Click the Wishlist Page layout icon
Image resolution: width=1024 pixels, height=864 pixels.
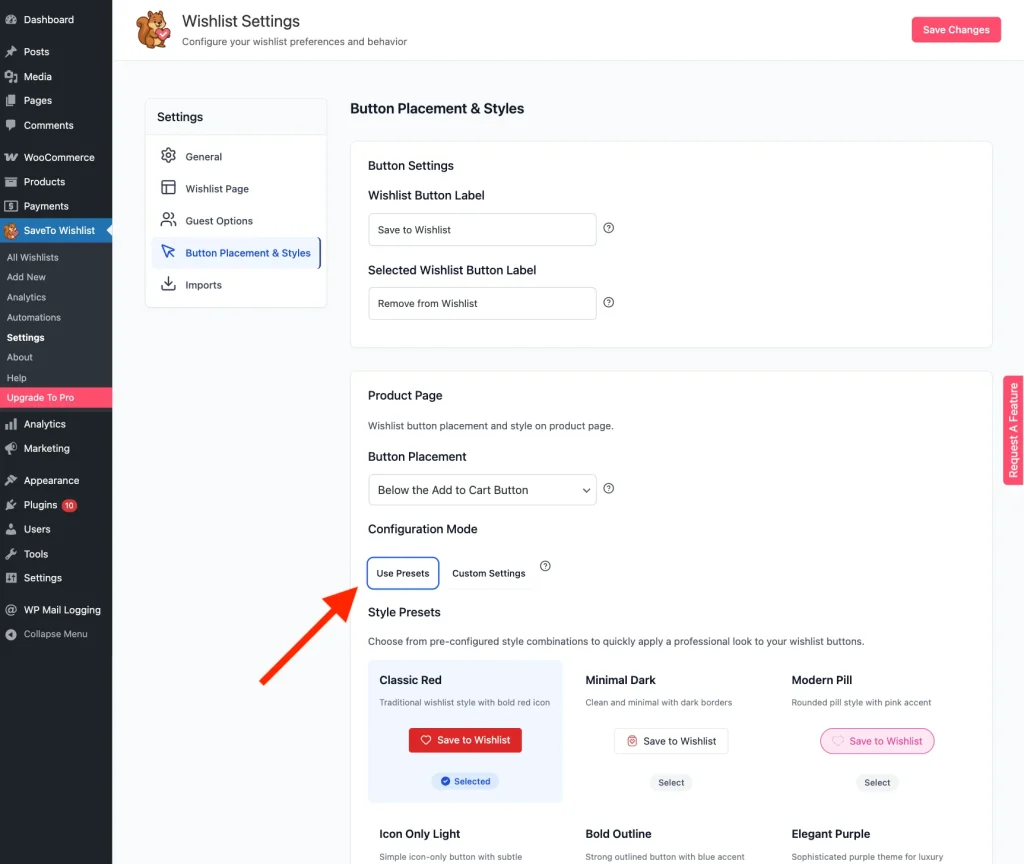tap(168, 188)
